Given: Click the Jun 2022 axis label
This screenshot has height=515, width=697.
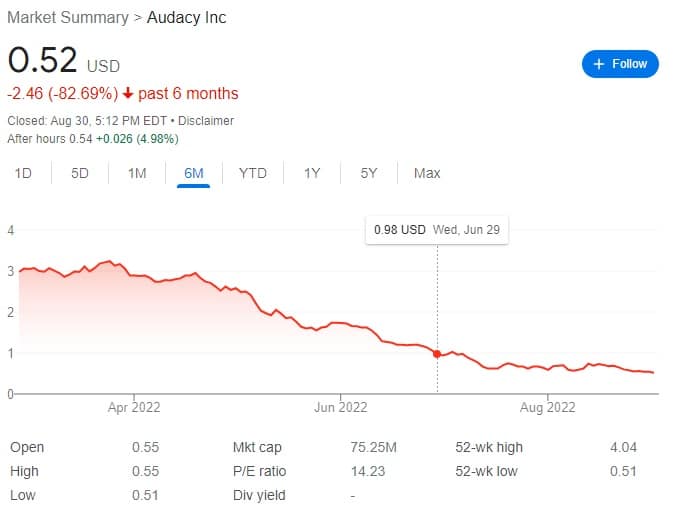Looking at the screenshot, I should pyautogui.click(x=340, y=407).
